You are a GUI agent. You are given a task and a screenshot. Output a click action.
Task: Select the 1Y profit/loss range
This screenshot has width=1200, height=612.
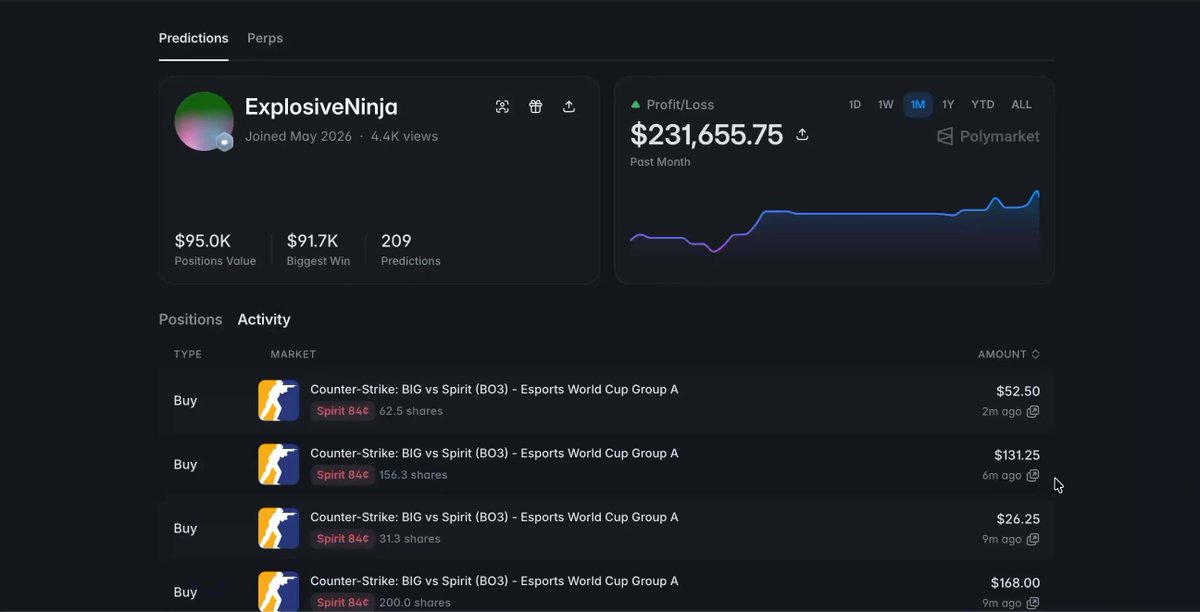click(948, 105)
